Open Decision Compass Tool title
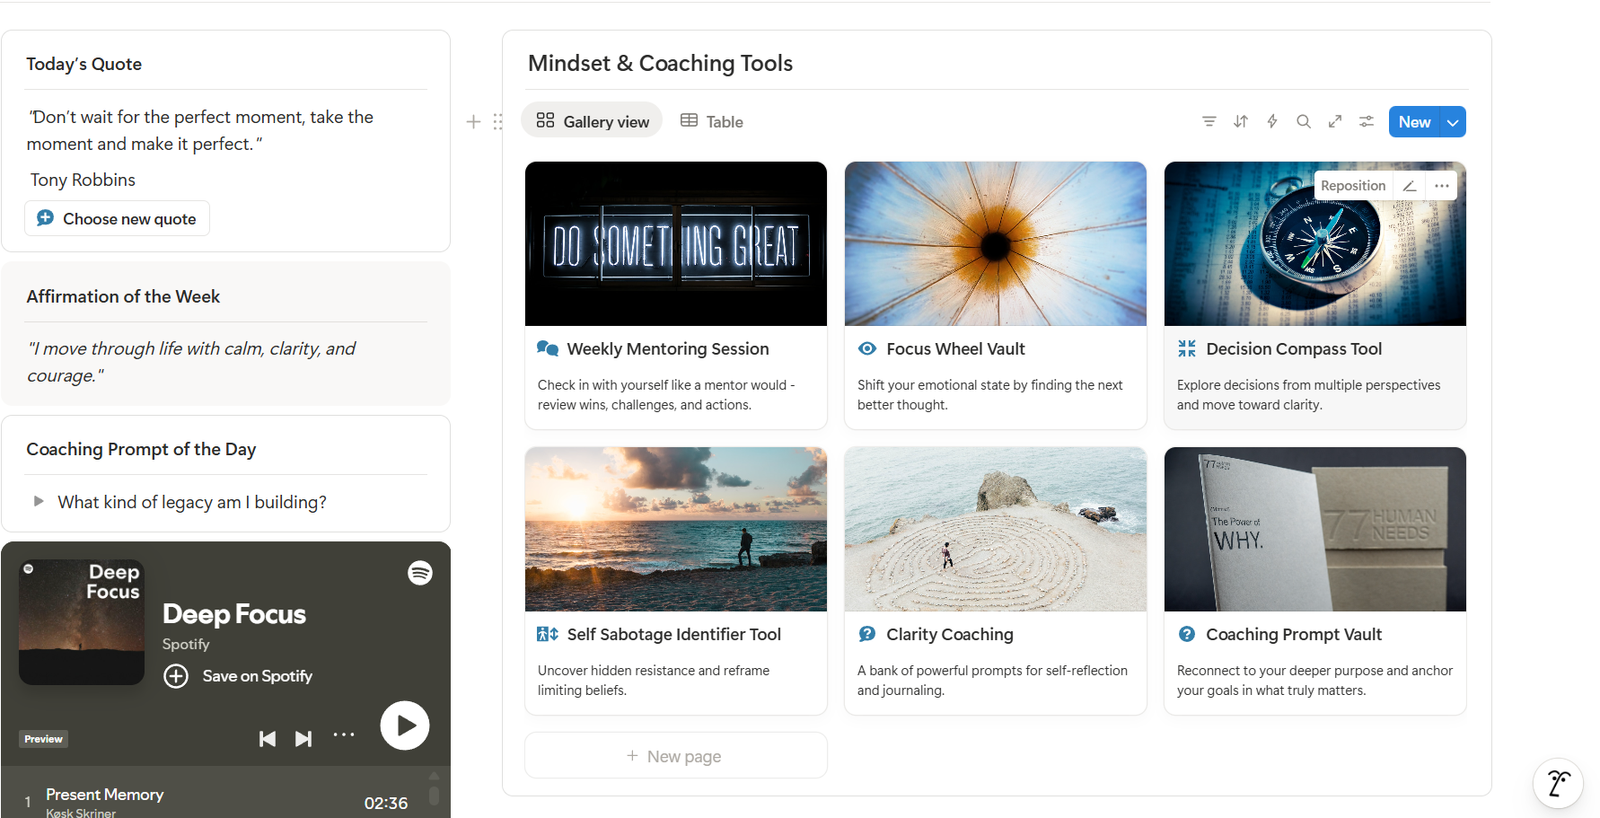 coord(1294,349)
